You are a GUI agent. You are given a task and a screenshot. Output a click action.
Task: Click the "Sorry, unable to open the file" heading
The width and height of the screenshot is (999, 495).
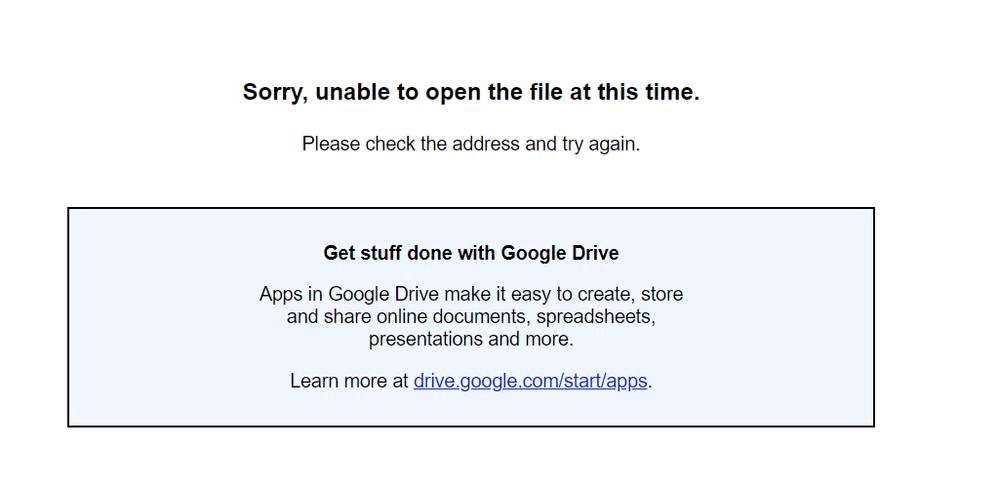pyautogui.click(x=471, y=92)
